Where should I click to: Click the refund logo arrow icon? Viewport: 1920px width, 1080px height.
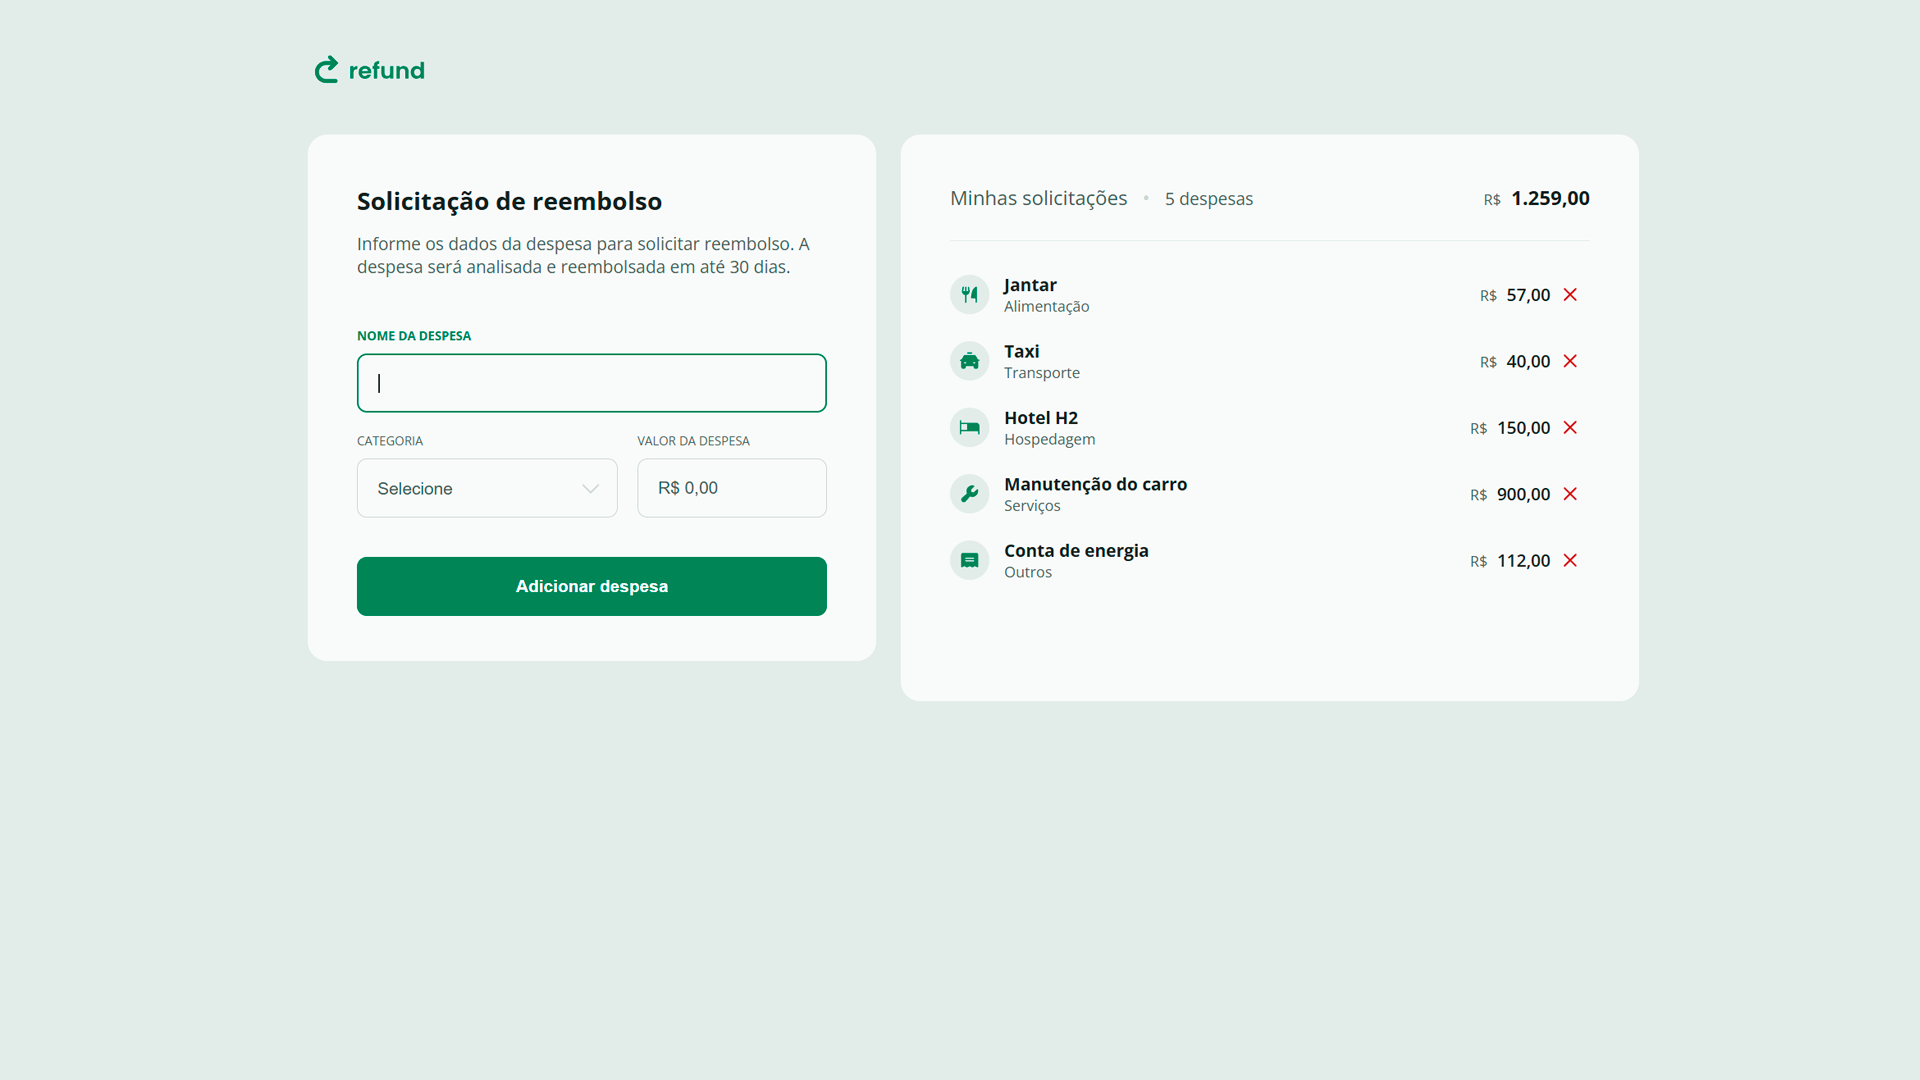click(x=327, y=70)
